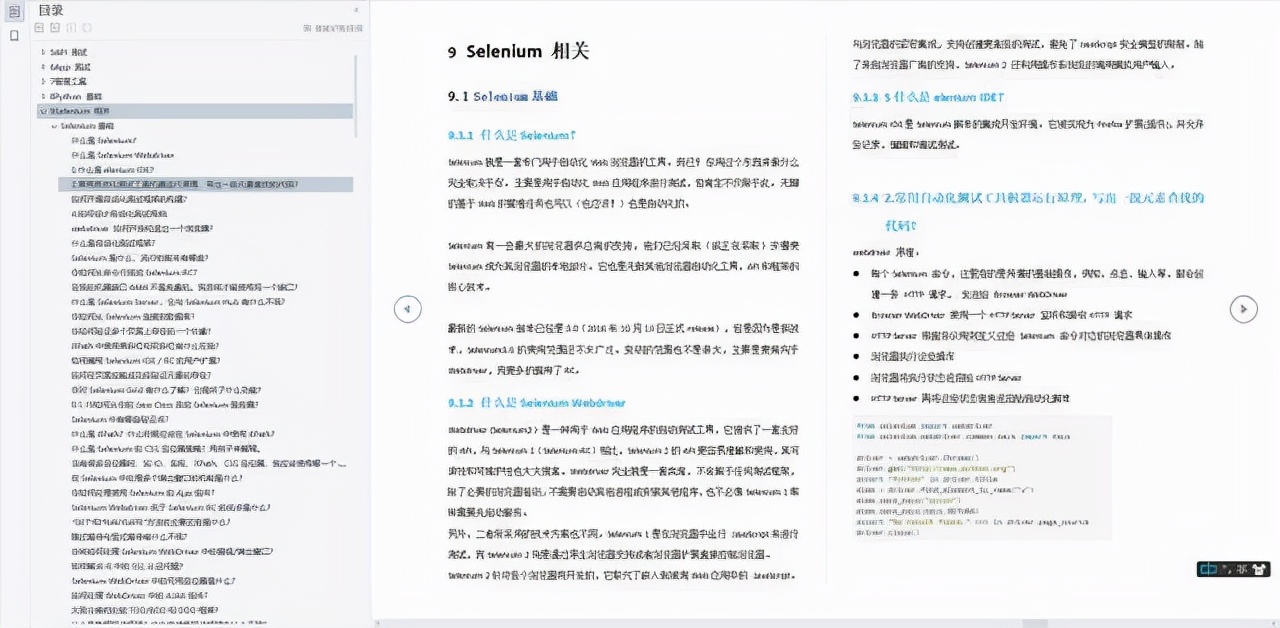Click heading 9.1.3 about Selenium IDE
This screenshot has height=628, width=1280.
(928, 97)
